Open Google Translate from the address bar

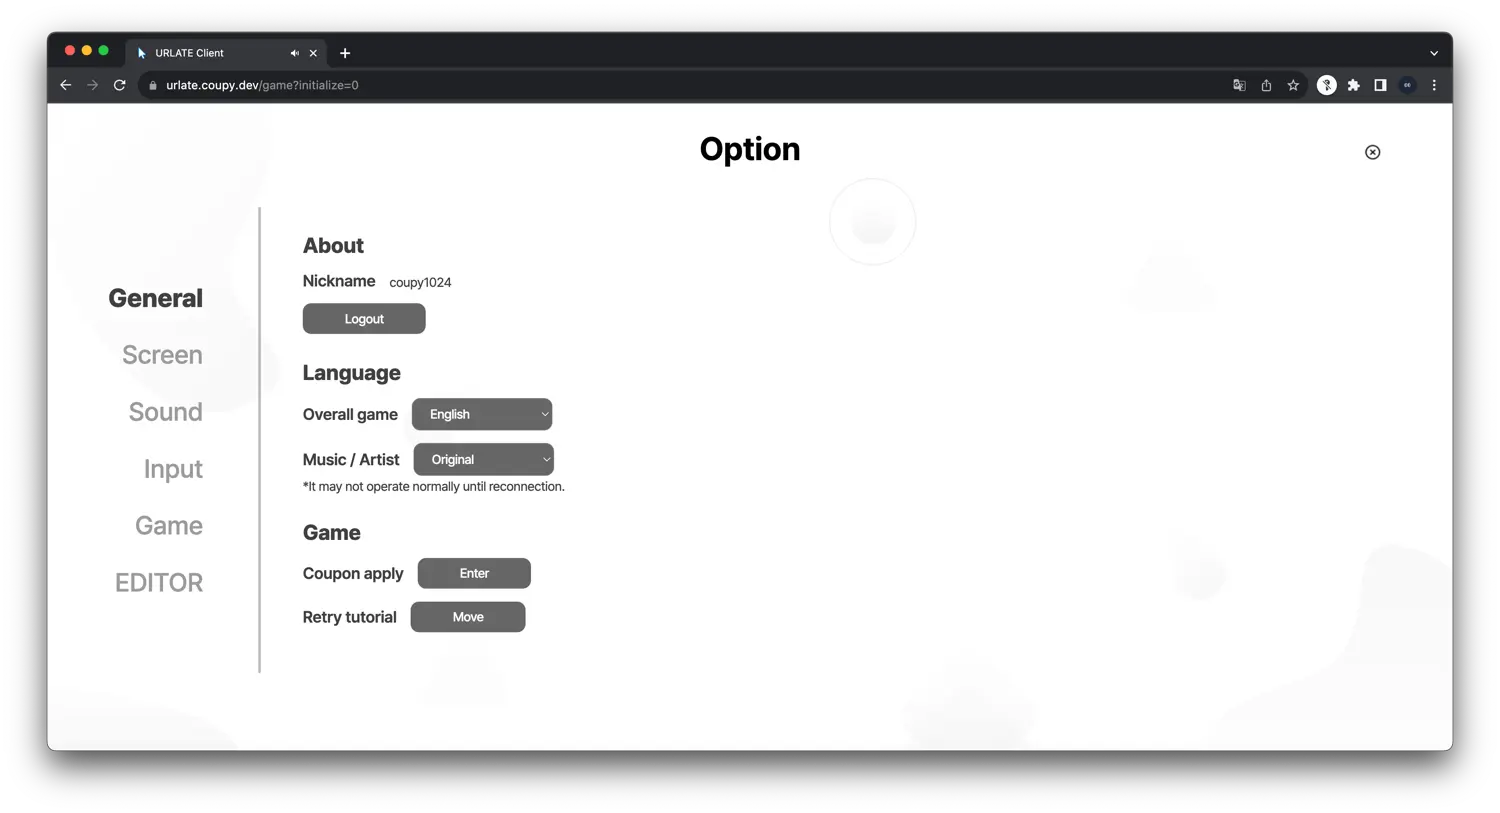click(x=1239, y=85)
